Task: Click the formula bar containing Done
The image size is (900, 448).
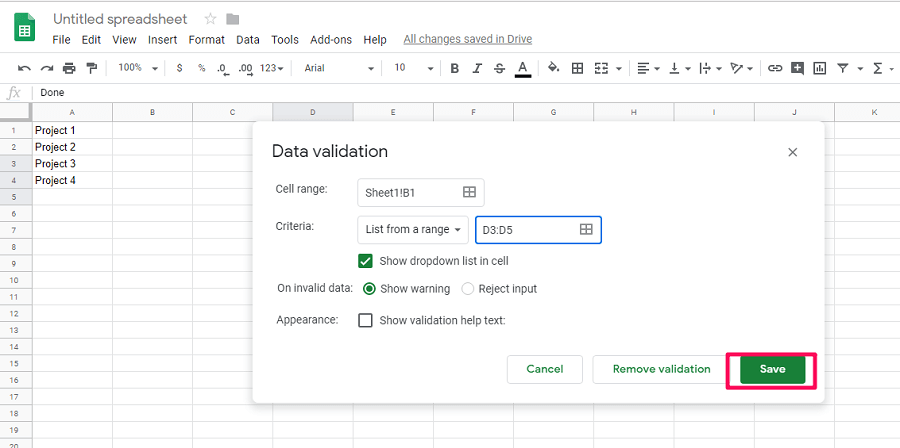Action: 465,92
